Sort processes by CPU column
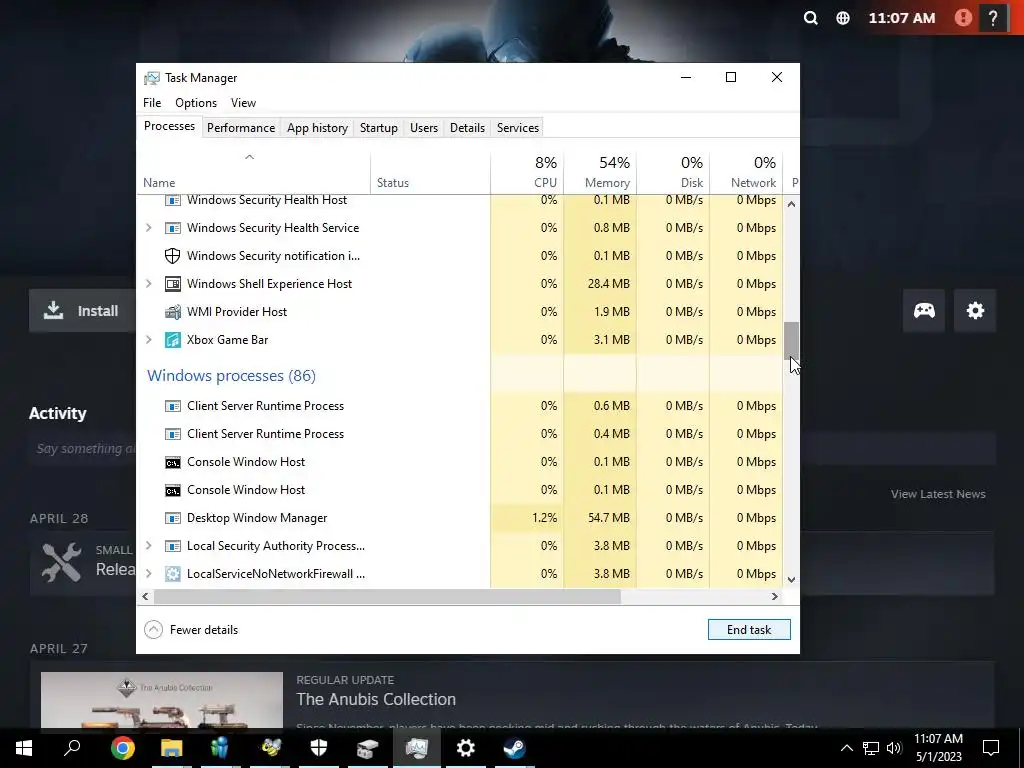This screenshot has width=1024, height=768. 527,172
